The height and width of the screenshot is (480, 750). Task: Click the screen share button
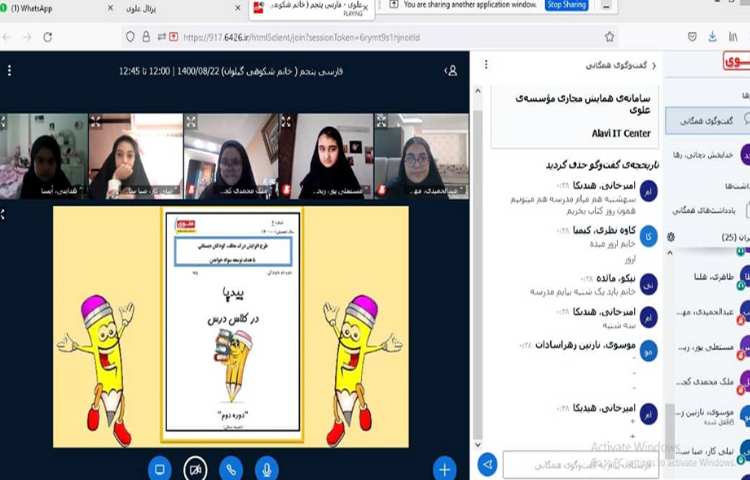pyautogui.click(x=160, y=469)
